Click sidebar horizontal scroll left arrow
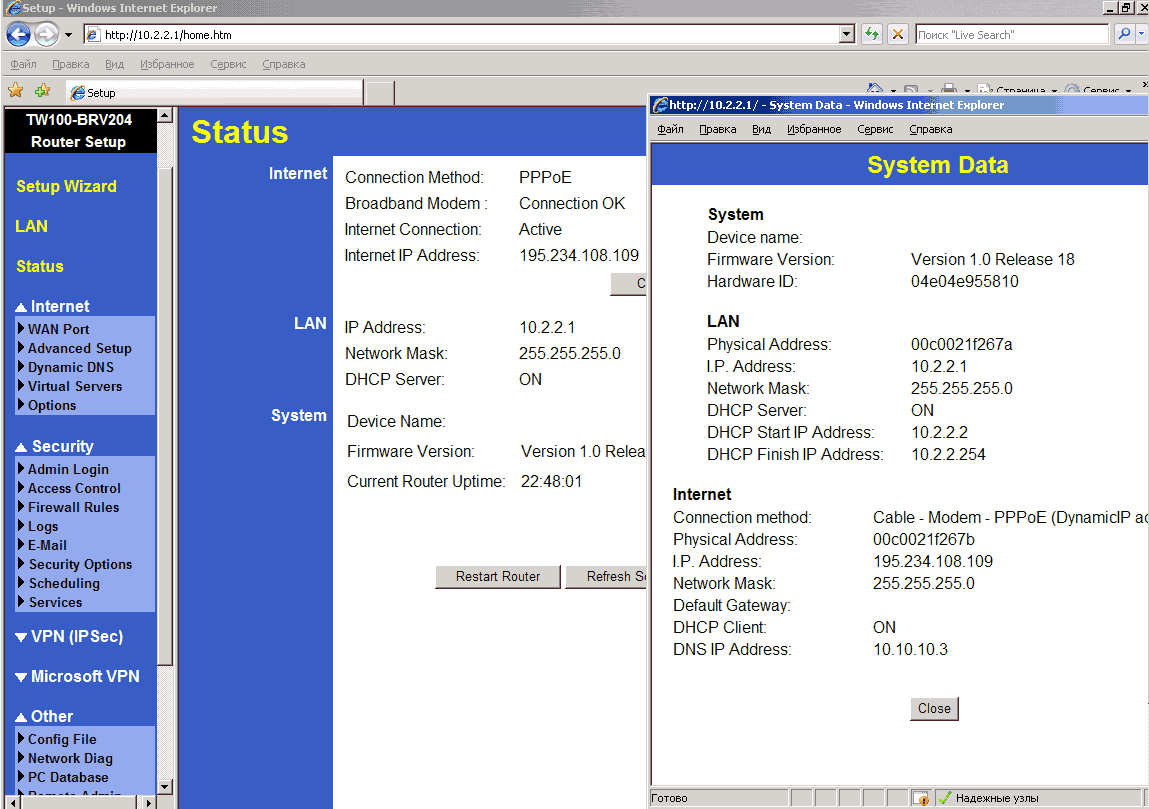Image resolution: width=1149 pixels, height=809 pixels. (x=12, y=802)
